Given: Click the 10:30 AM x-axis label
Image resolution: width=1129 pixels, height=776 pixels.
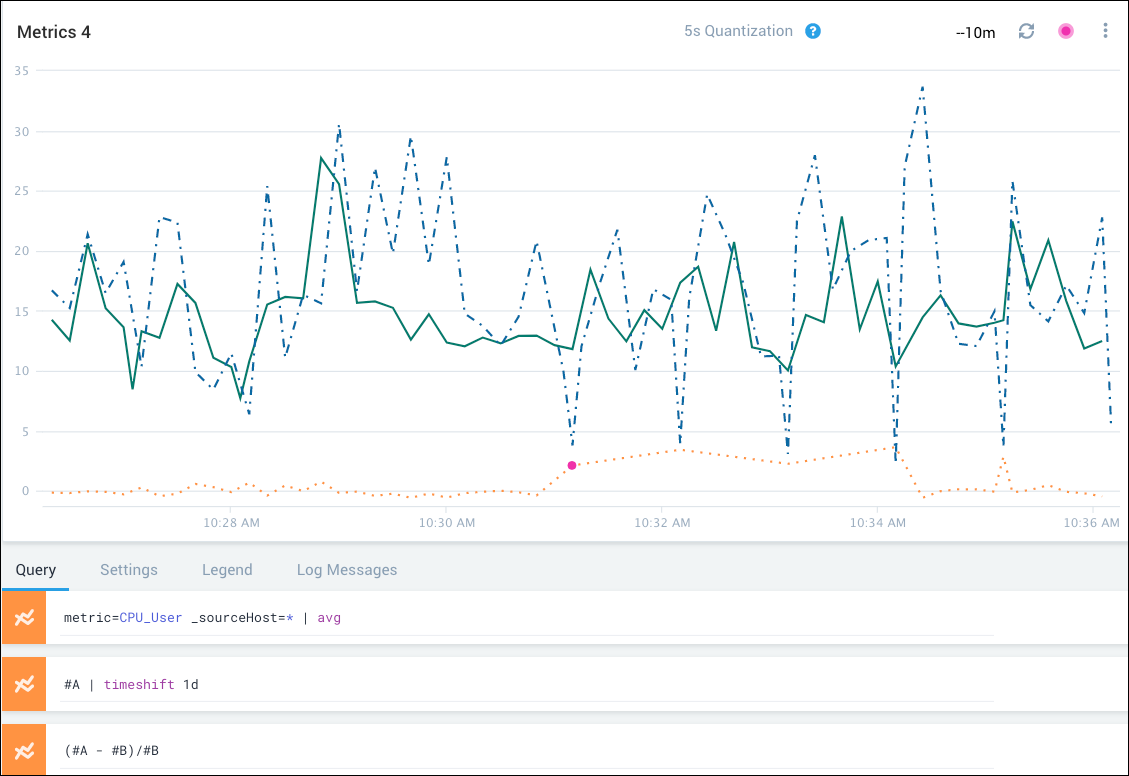Looking at the screenshot, I should click(447, 522).
